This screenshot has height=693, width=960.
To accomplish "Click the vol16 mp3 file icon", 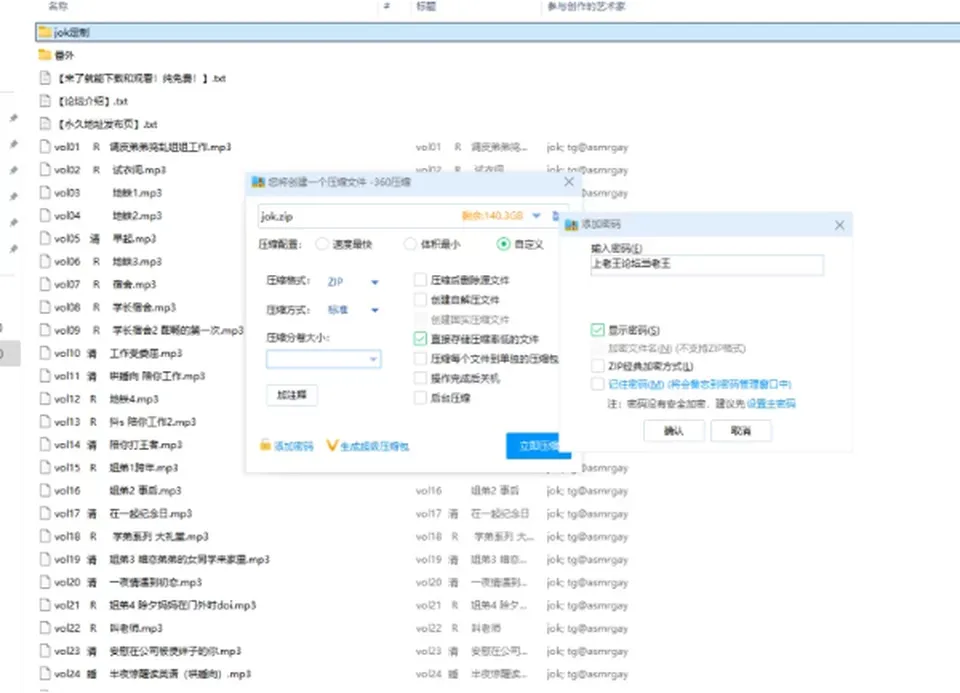I will pos(45,490).
